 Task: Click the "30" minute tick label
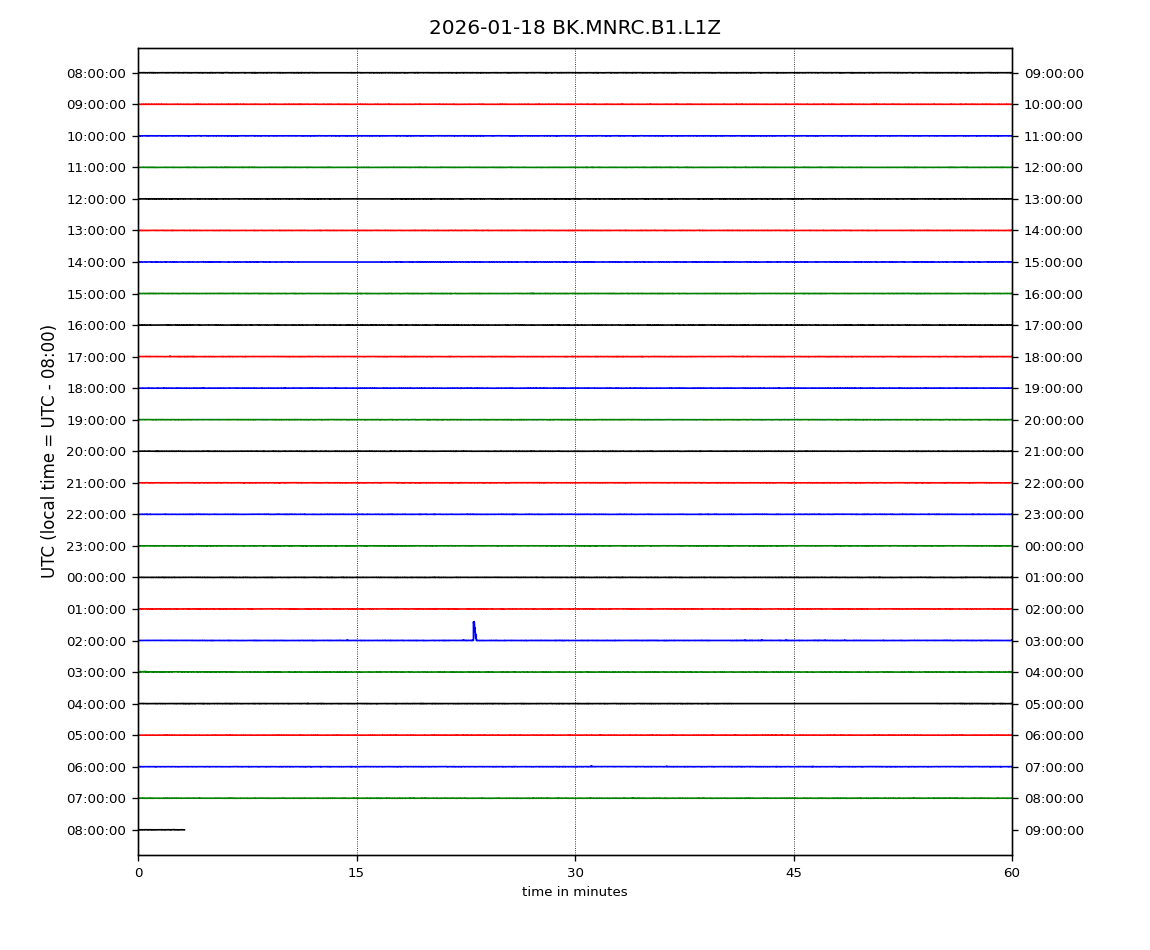coord(575,873)
